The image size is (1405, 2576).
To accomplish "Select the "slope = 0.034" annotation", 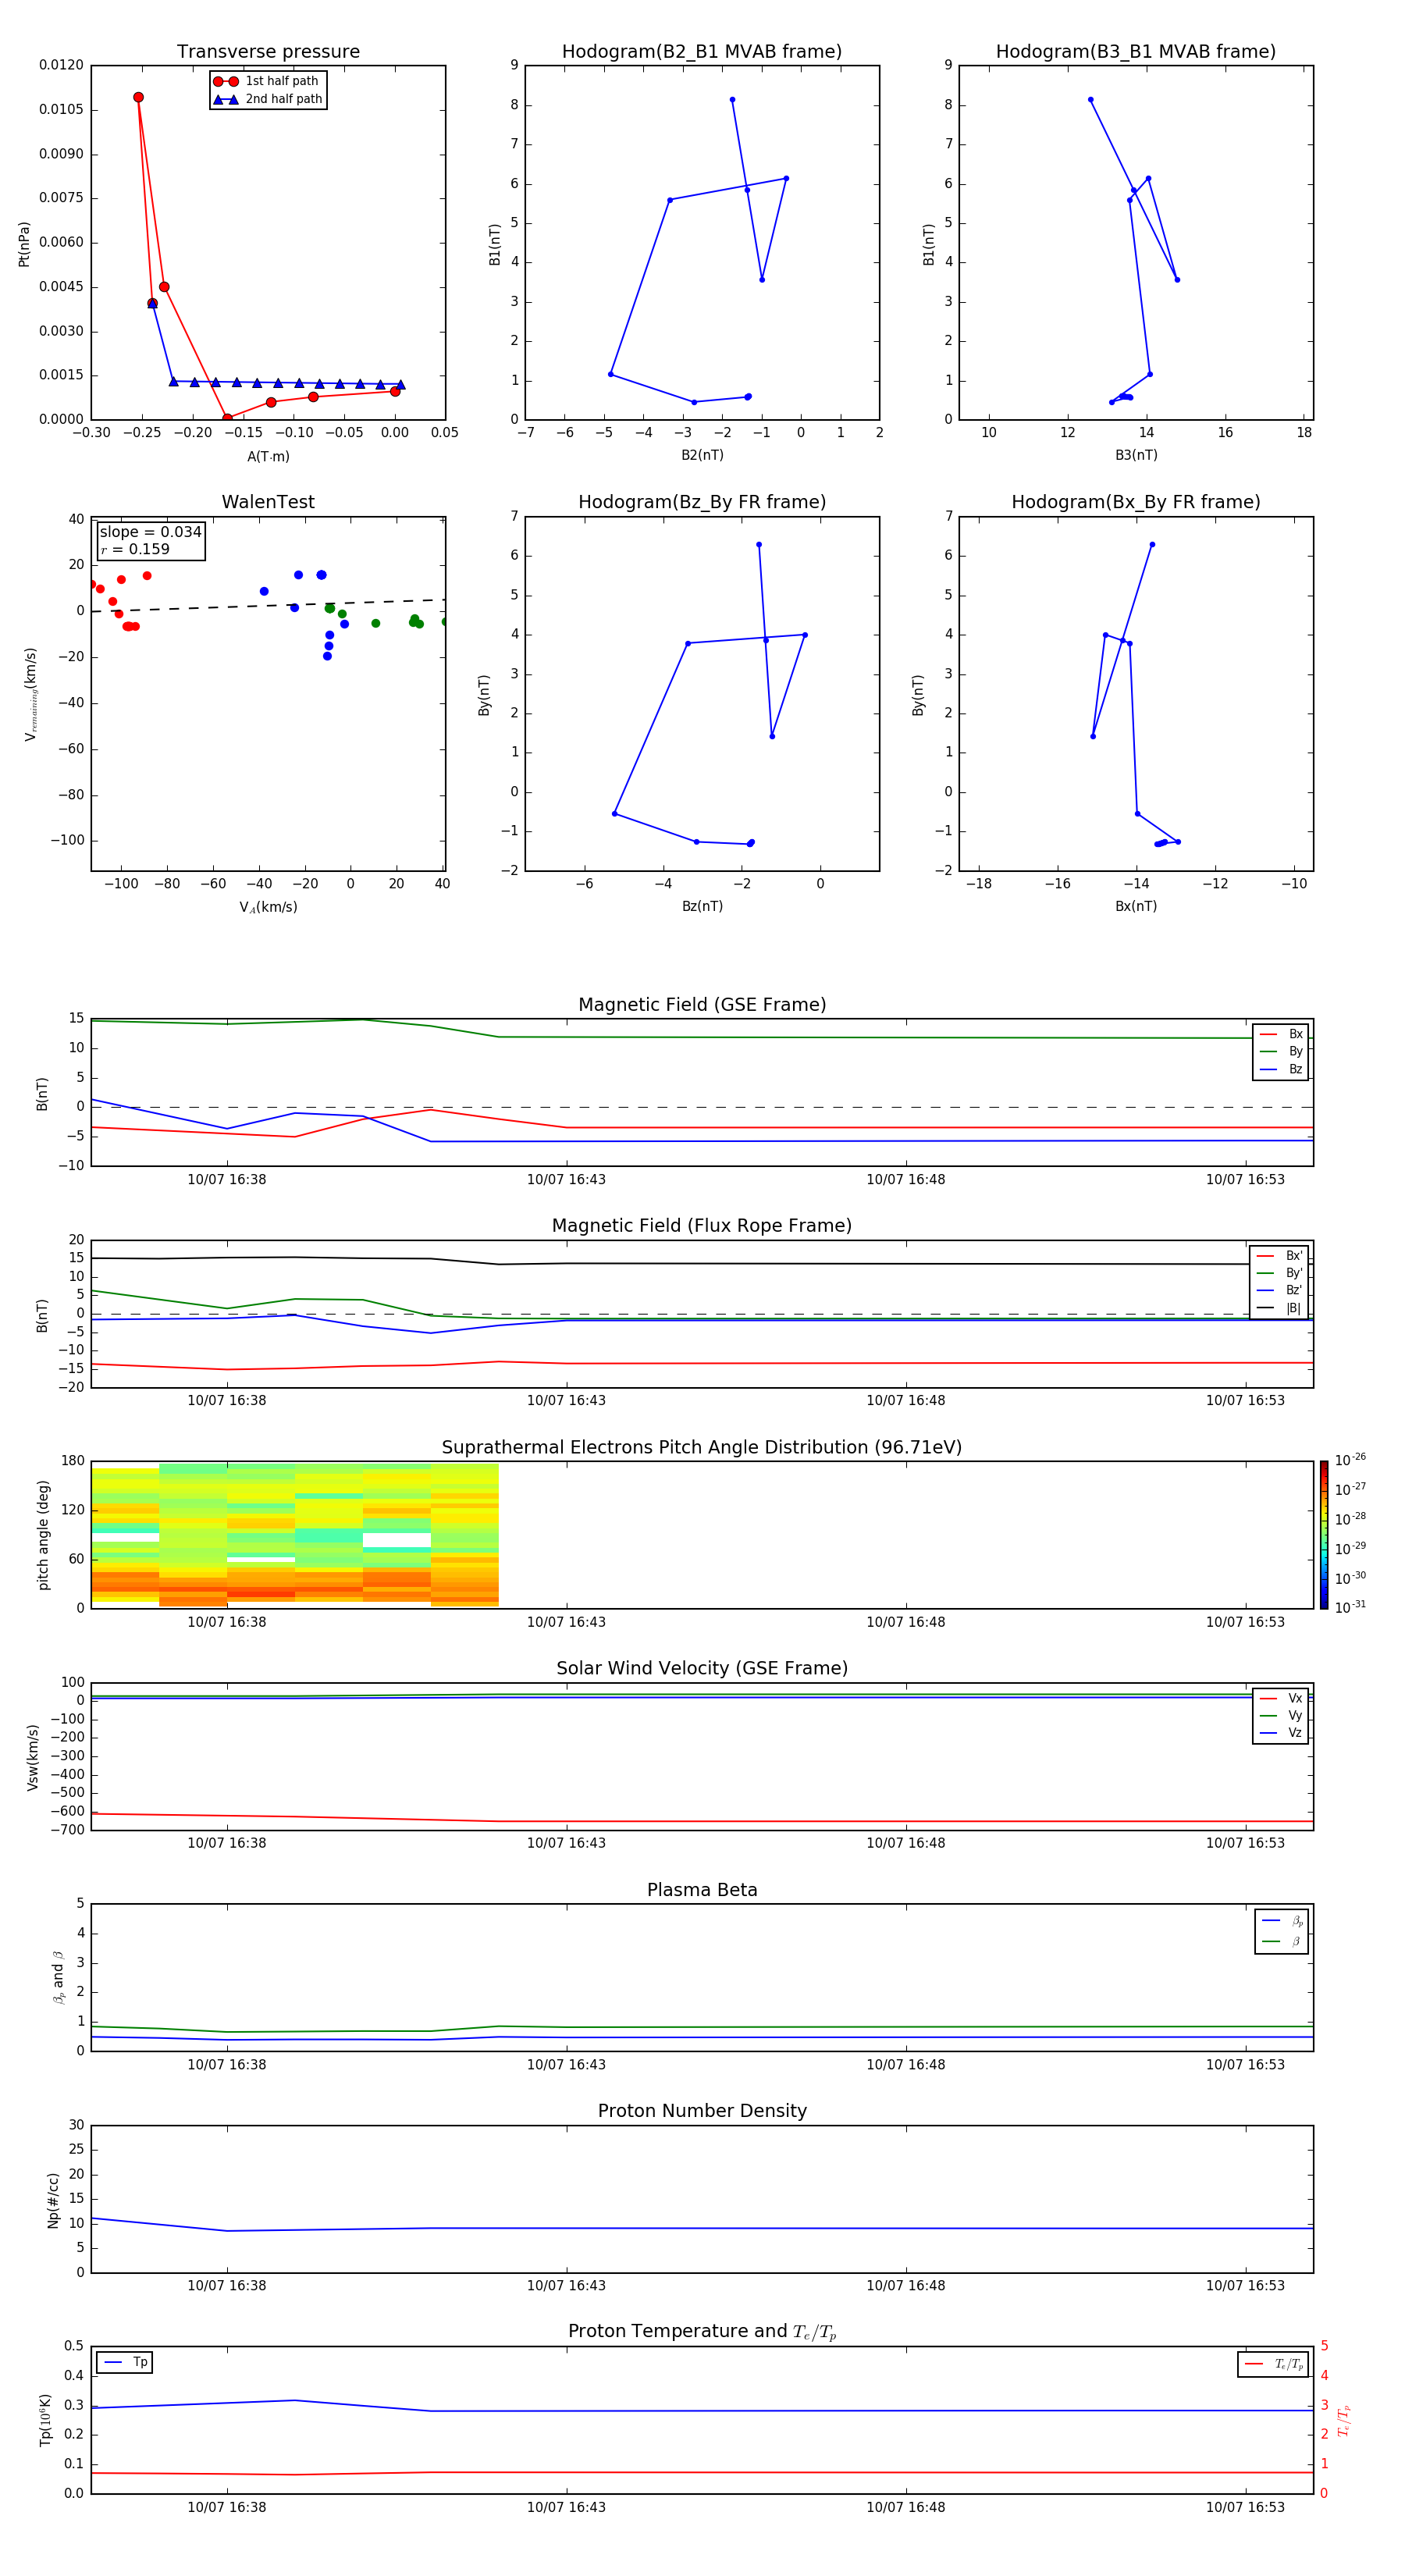I will pos(150,532).
